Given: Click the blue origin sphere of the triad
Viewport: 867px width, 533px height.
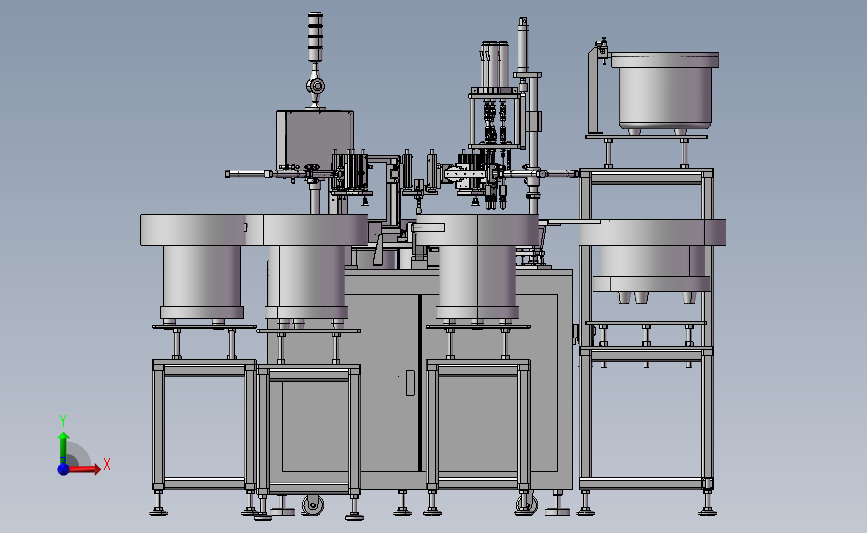Looking at the screenshot, I should [63, 469].
